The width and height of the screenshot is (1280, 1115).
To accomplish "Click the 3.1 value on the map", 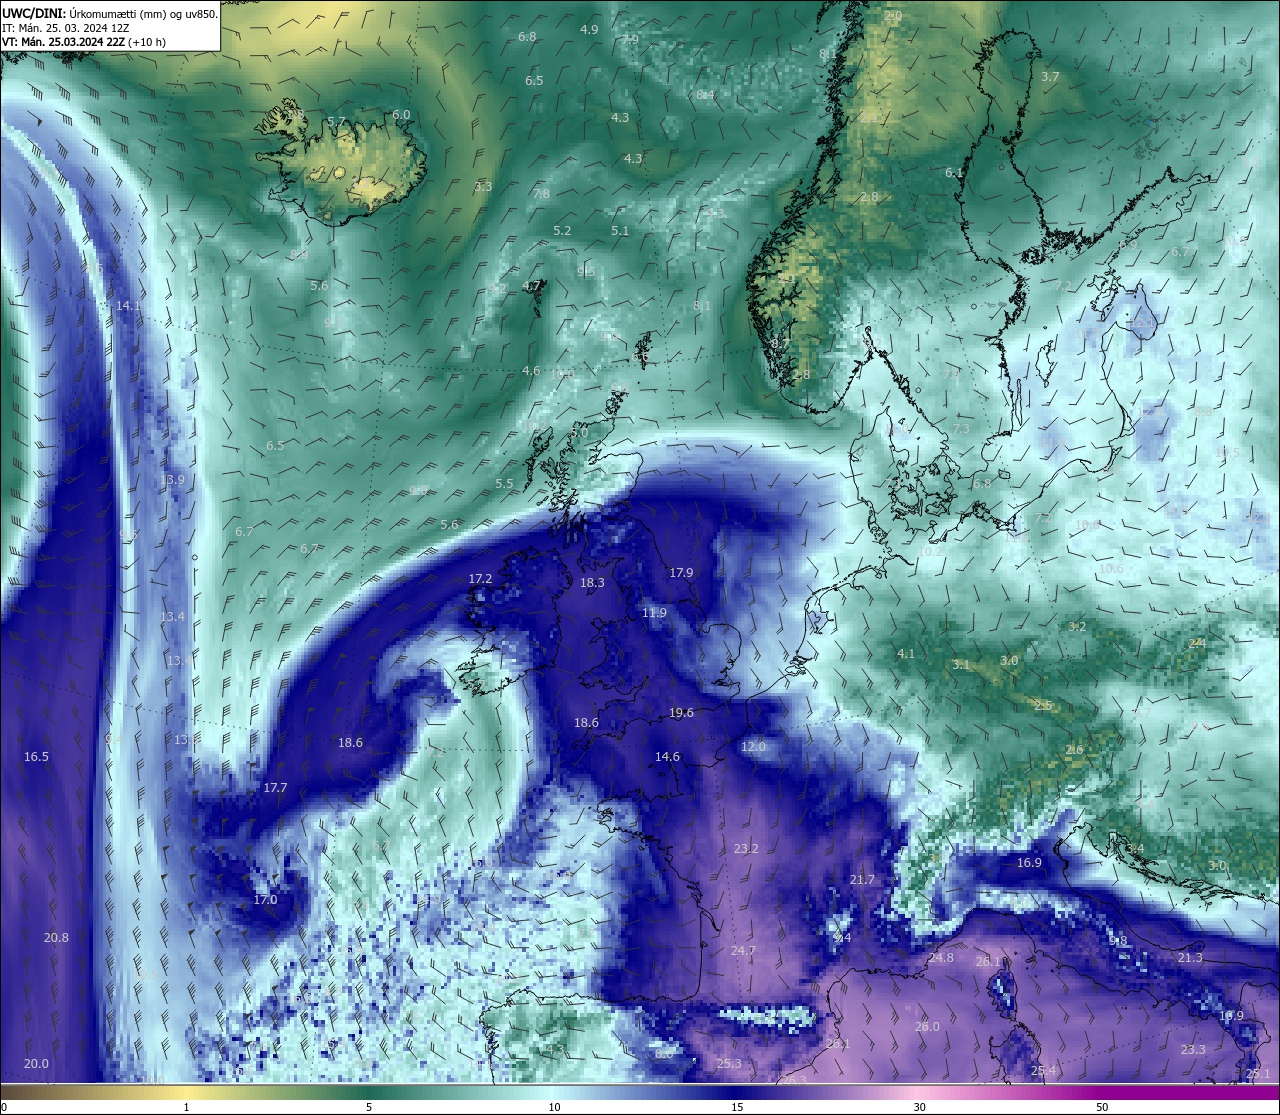I will pos(961,665).
